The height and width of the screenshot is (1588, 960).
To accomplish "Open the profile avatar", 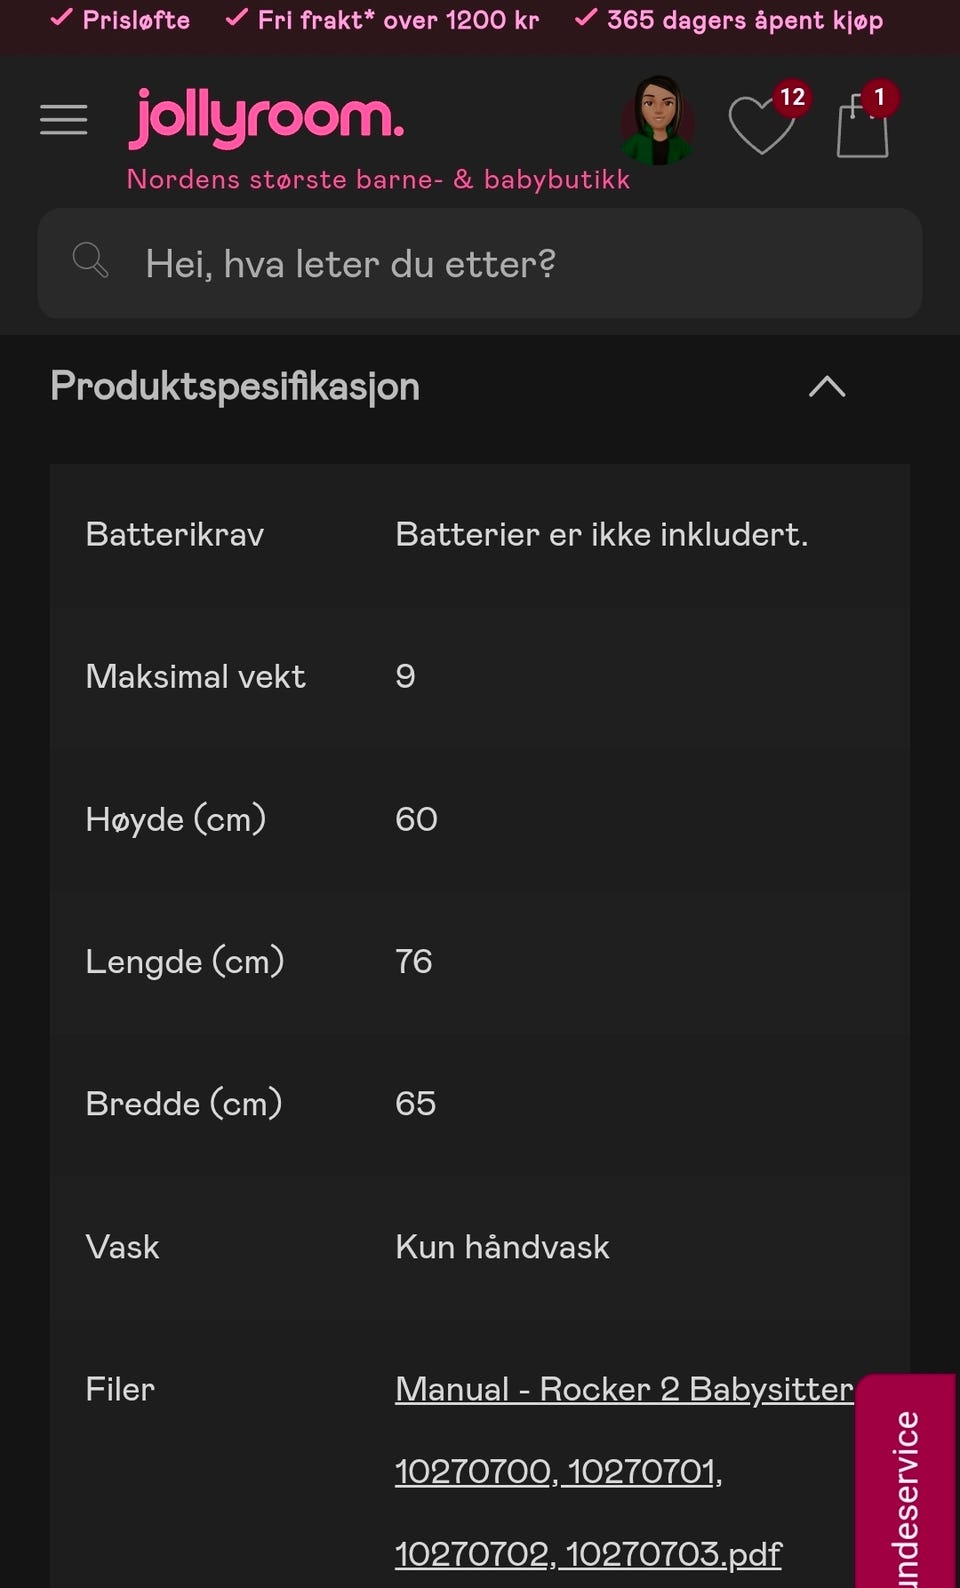I will [658, 120].
